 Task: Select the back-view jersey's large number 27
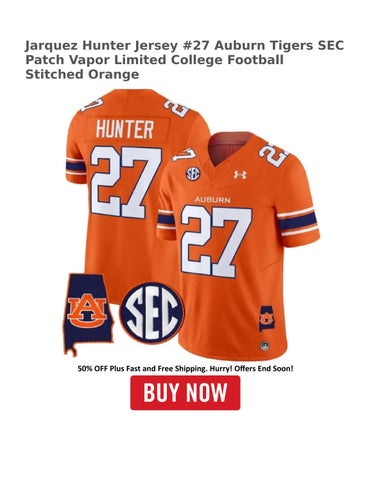126,182
